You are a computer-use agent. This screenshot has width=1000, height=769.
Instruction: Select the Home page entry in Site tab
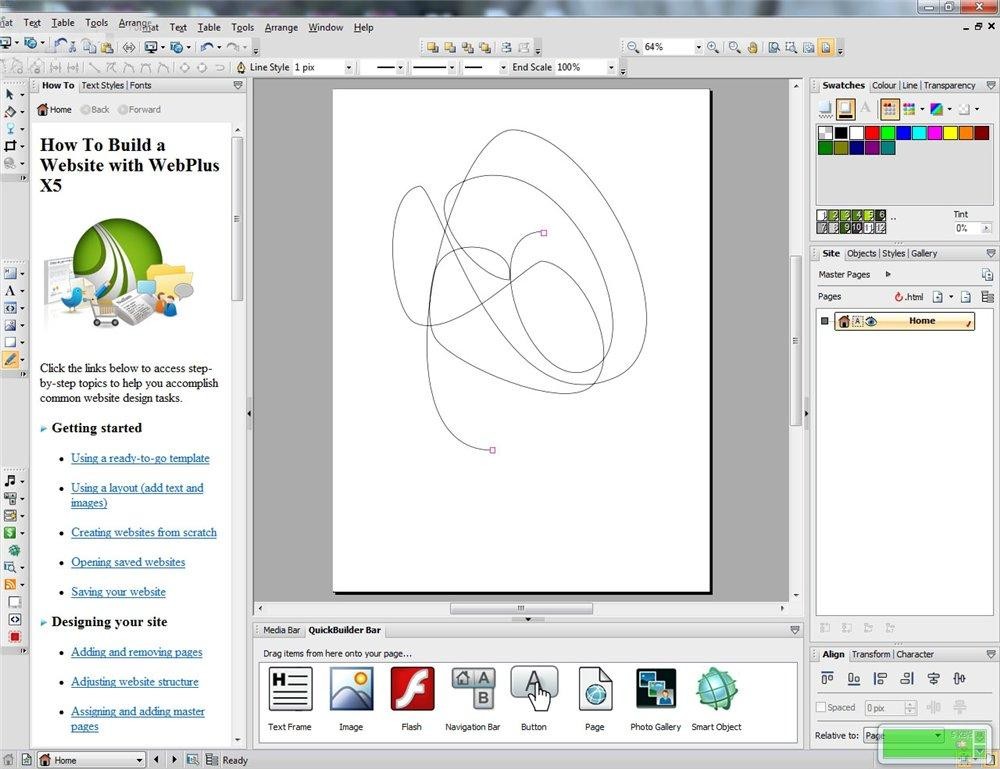click(904, 321)
